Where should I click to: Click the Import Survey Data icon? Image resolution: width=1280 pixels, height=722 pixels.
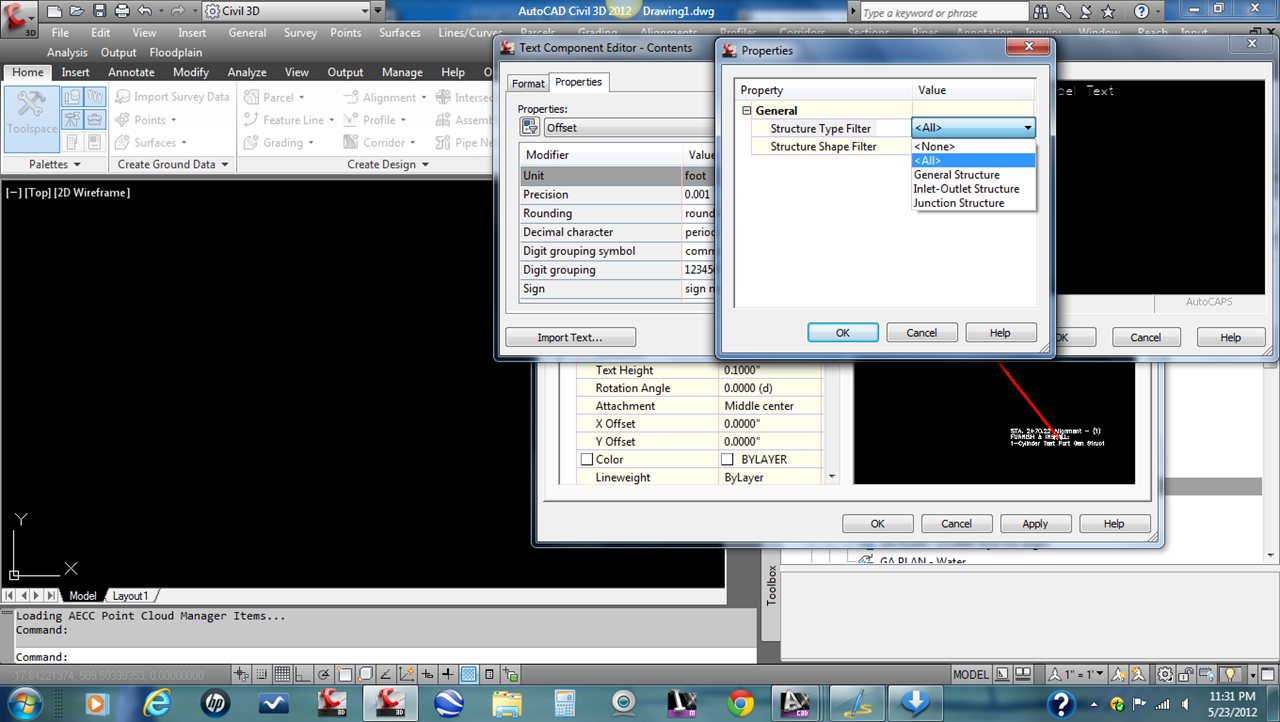pyautogui.click(x=122, y=97)
